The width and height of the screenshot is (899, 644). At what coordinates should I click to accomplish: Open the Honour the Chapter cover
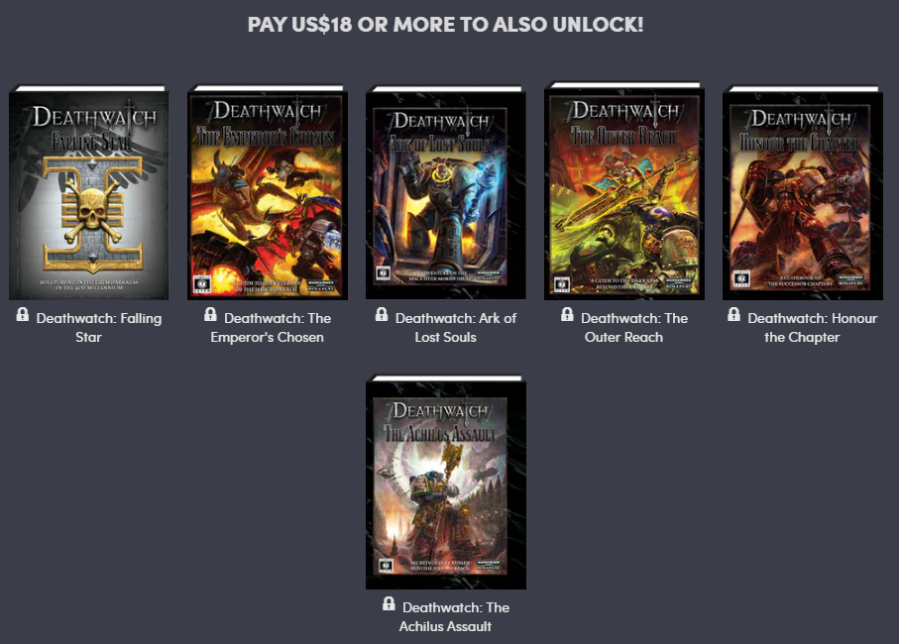pyautogui.click(x=802, y=192)
